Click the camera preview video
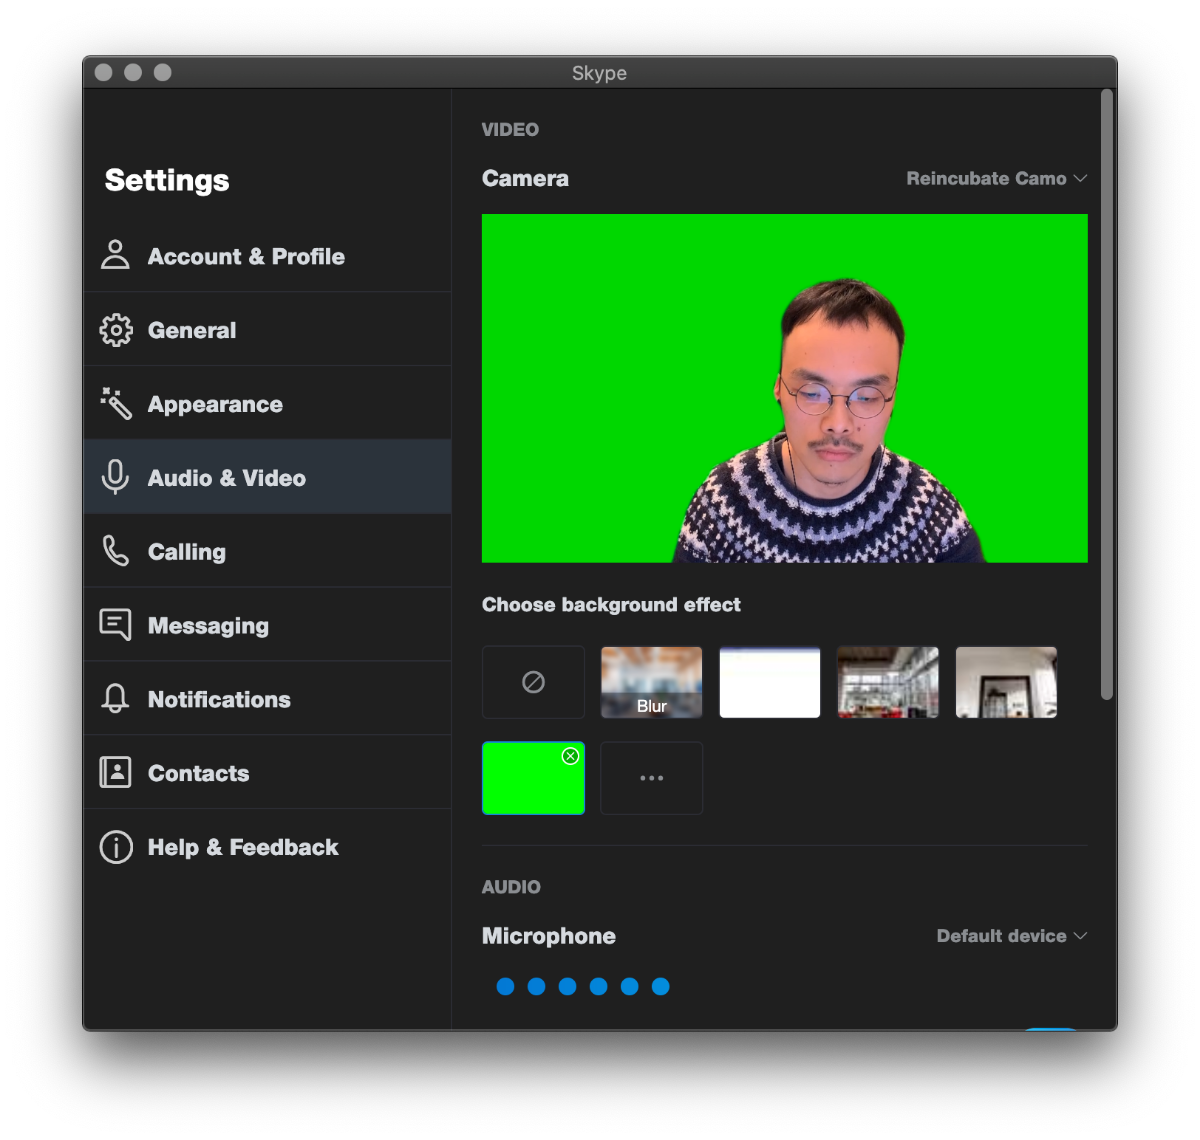 (785, 388)
